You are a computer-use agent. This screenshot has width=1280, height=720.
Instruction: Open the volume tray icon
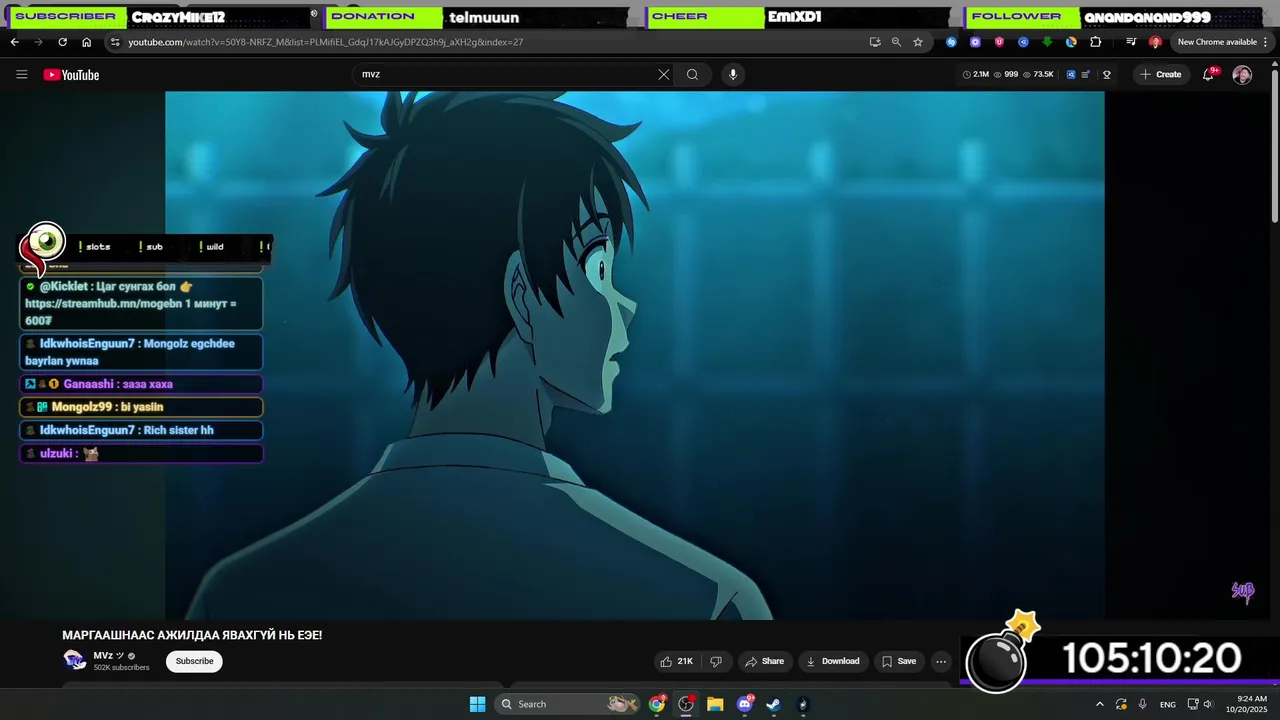click(x=1208, y=704)
